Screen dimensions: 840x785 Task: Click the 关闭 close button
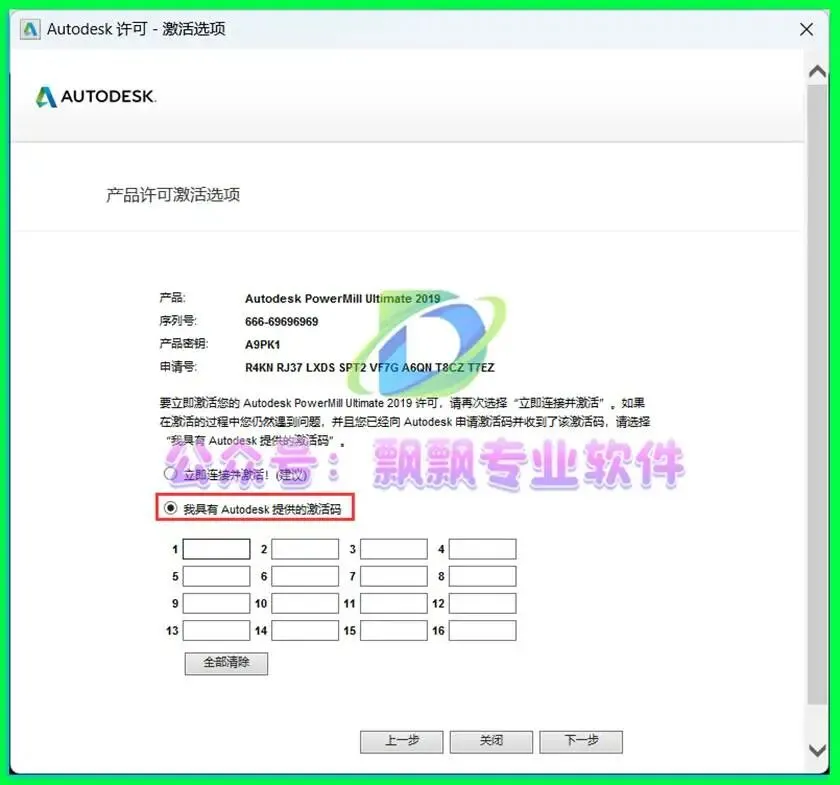point(491,742)
